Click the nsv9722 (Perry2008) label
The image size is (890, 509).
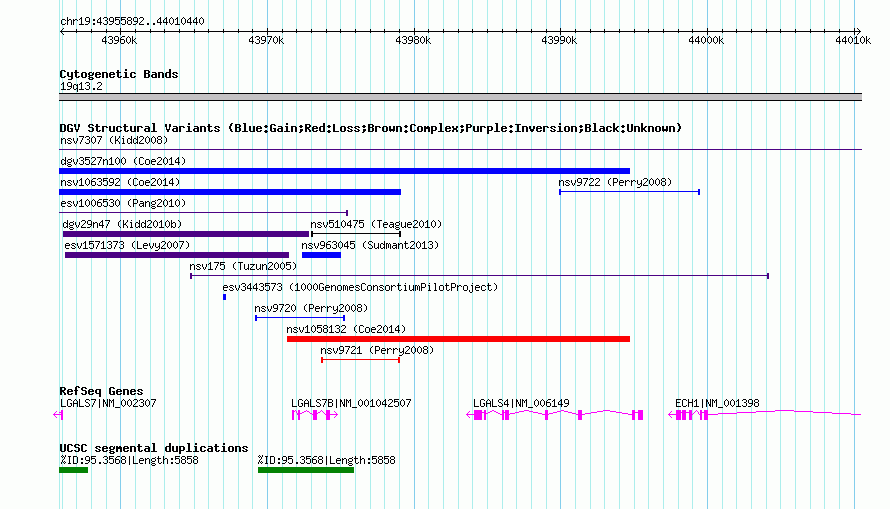click(615, 182)
